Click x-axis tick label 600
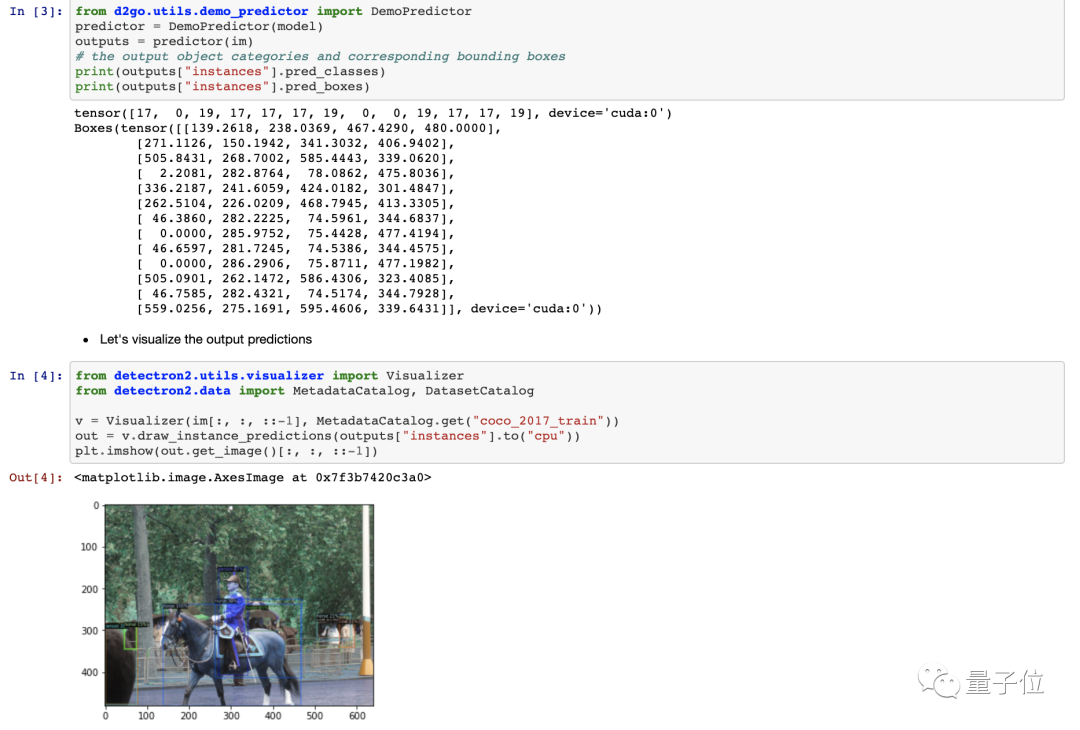Viewport: 1080px width, 730px height. (357, 716)
